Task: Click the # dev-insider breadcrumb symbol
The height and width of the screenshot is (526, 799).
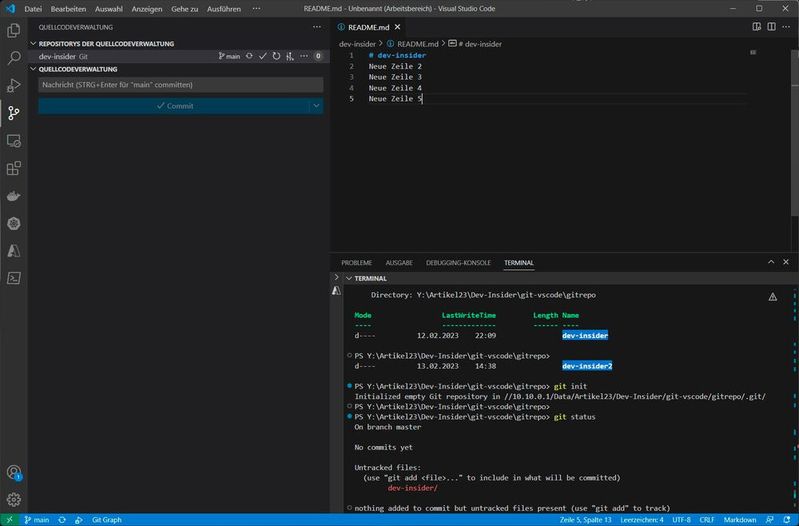Action: pyautogui.click(x=475, y=44)
